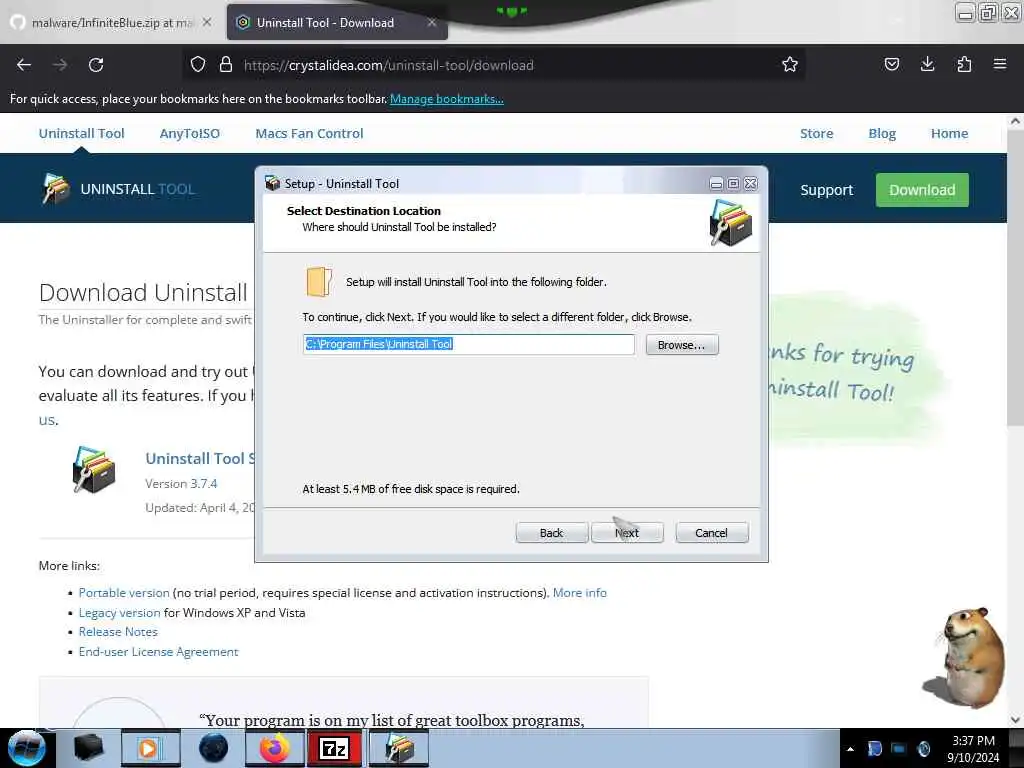Bookmark this page with the star icon
This screenshot has height=768, width=1024.
click(x=790, y=64)
